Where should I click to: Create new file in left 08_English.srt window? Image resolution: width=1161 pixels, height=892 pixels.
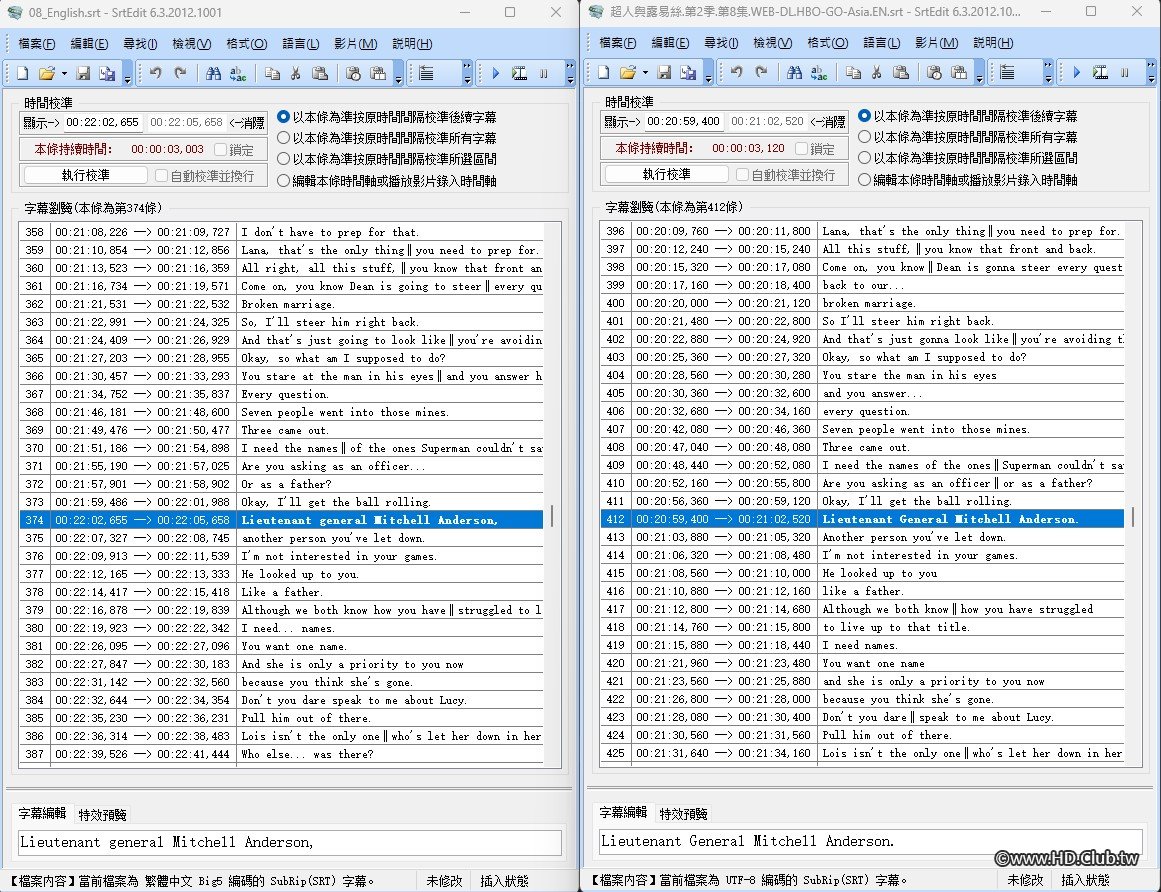[22, 73]
